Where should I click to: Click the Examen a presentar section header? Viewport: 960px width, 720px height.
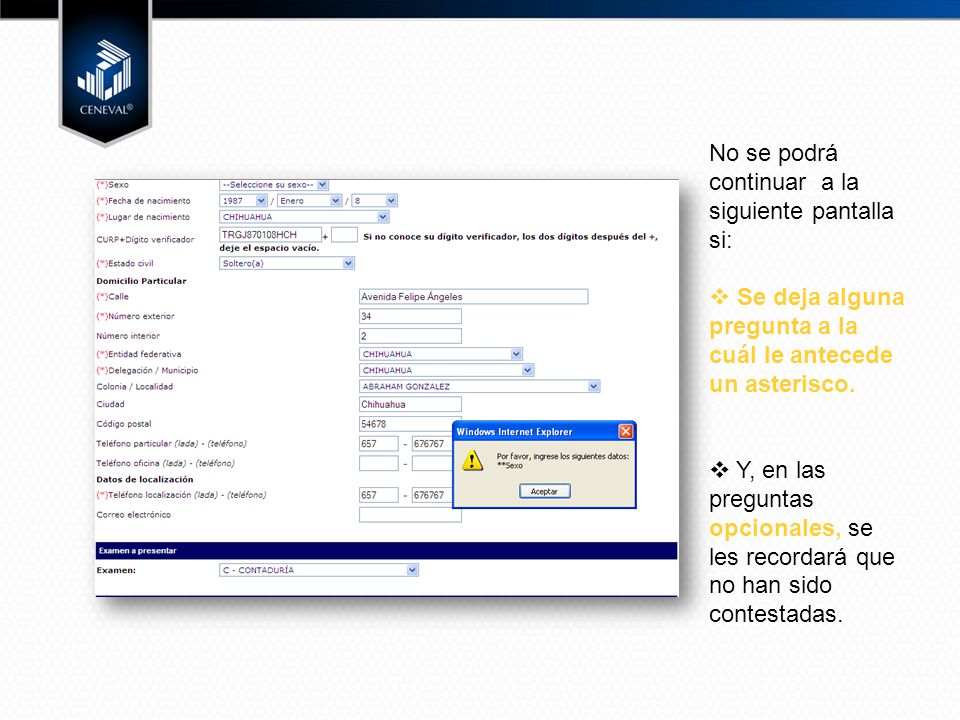point(386,550)
